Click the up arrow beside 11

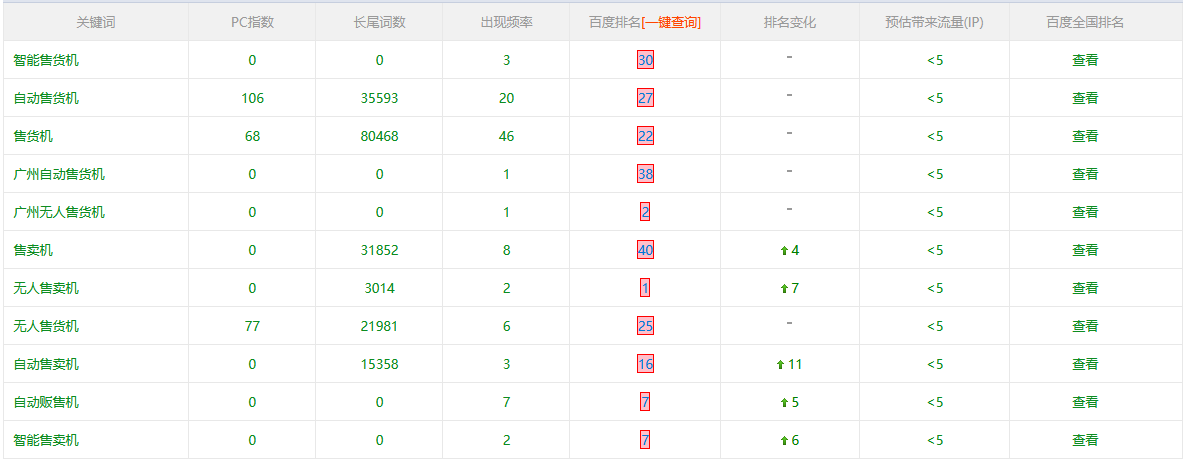(780, 365)
